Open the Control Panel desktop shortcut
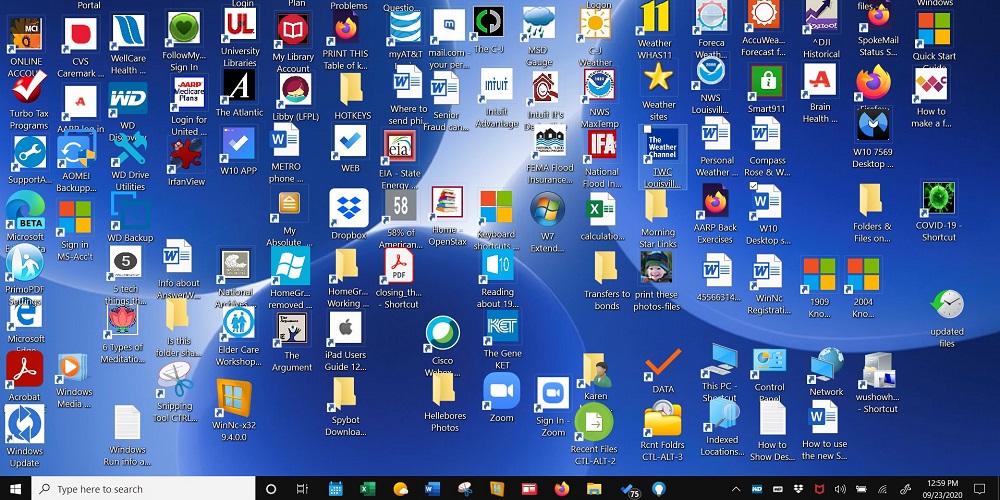 tap(769, 364)
